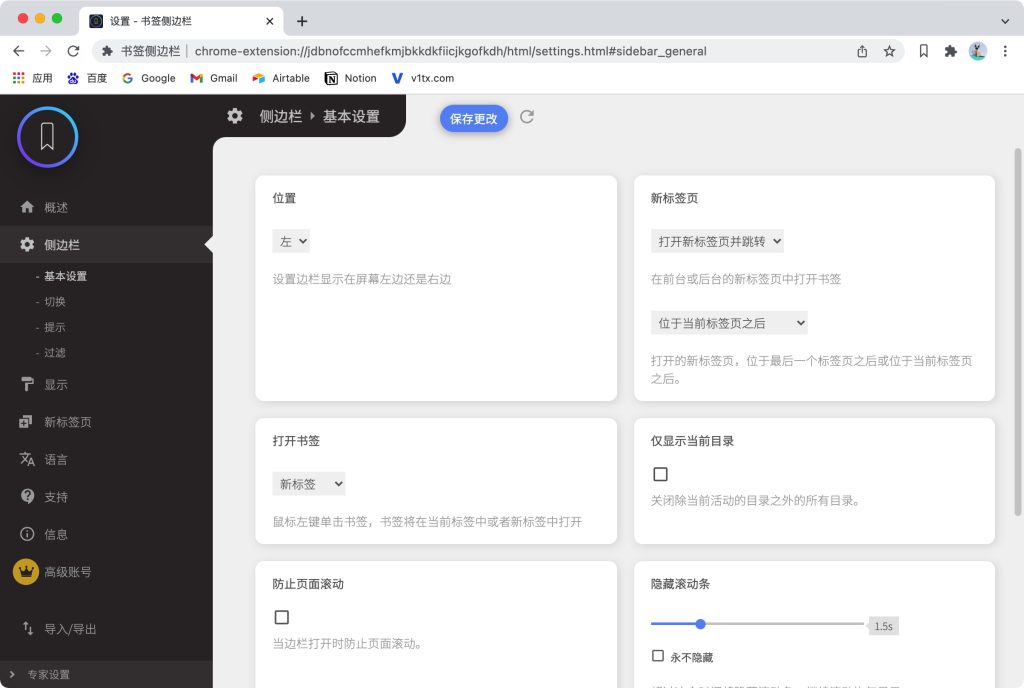Click the browser forward arrow
The width and height of the screenshot is (1024, 688).
(46, 51)
